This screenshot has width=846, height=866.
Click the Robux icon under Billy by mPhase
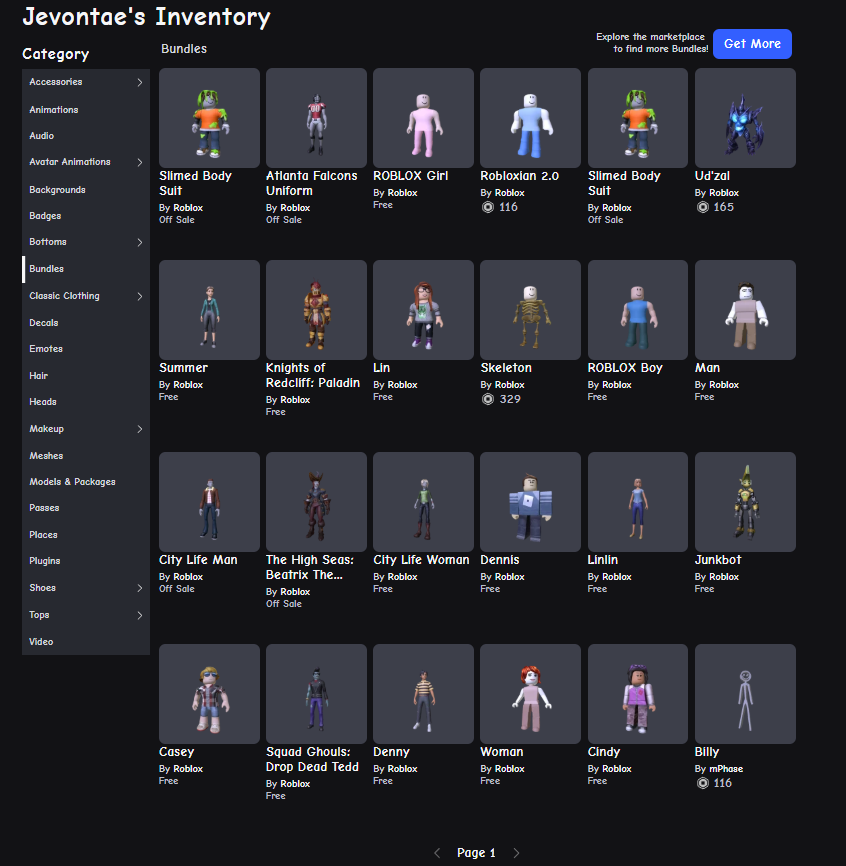click(x=702, y=783)
